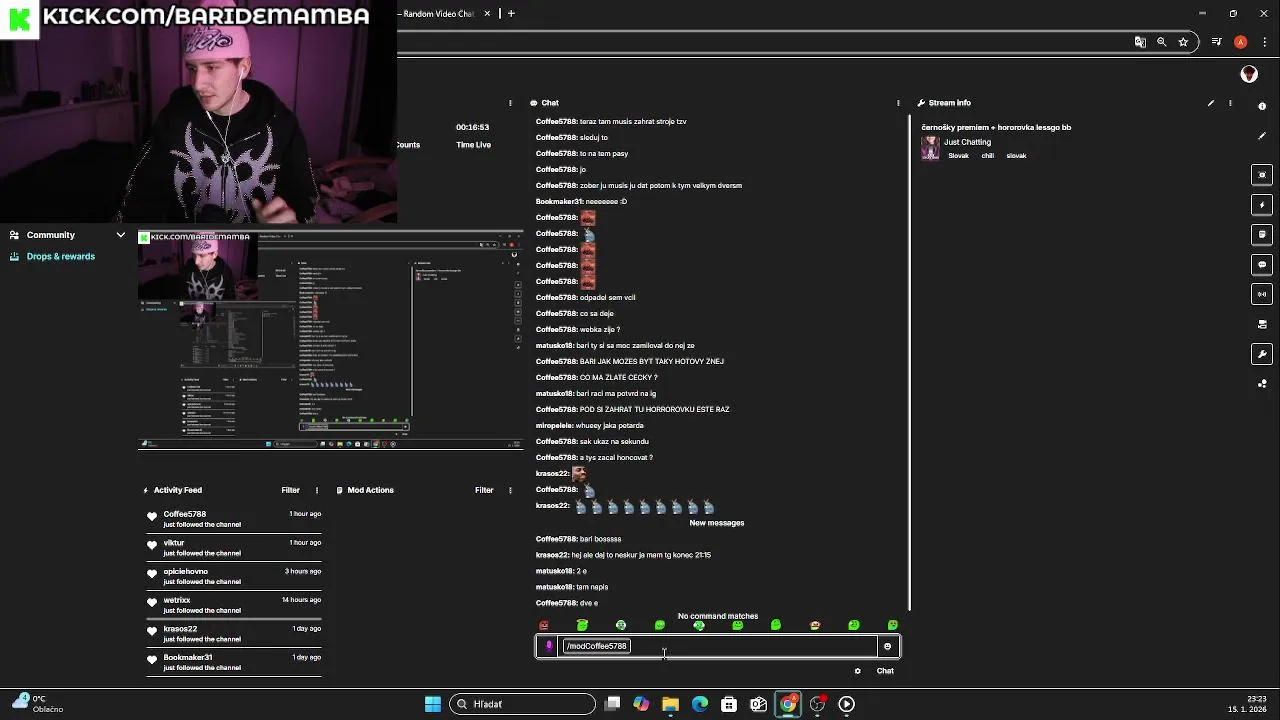Click the Chat panel header
Image resolution: width=1280 pixels, height=720 pixels.
(x=550, y=103)
